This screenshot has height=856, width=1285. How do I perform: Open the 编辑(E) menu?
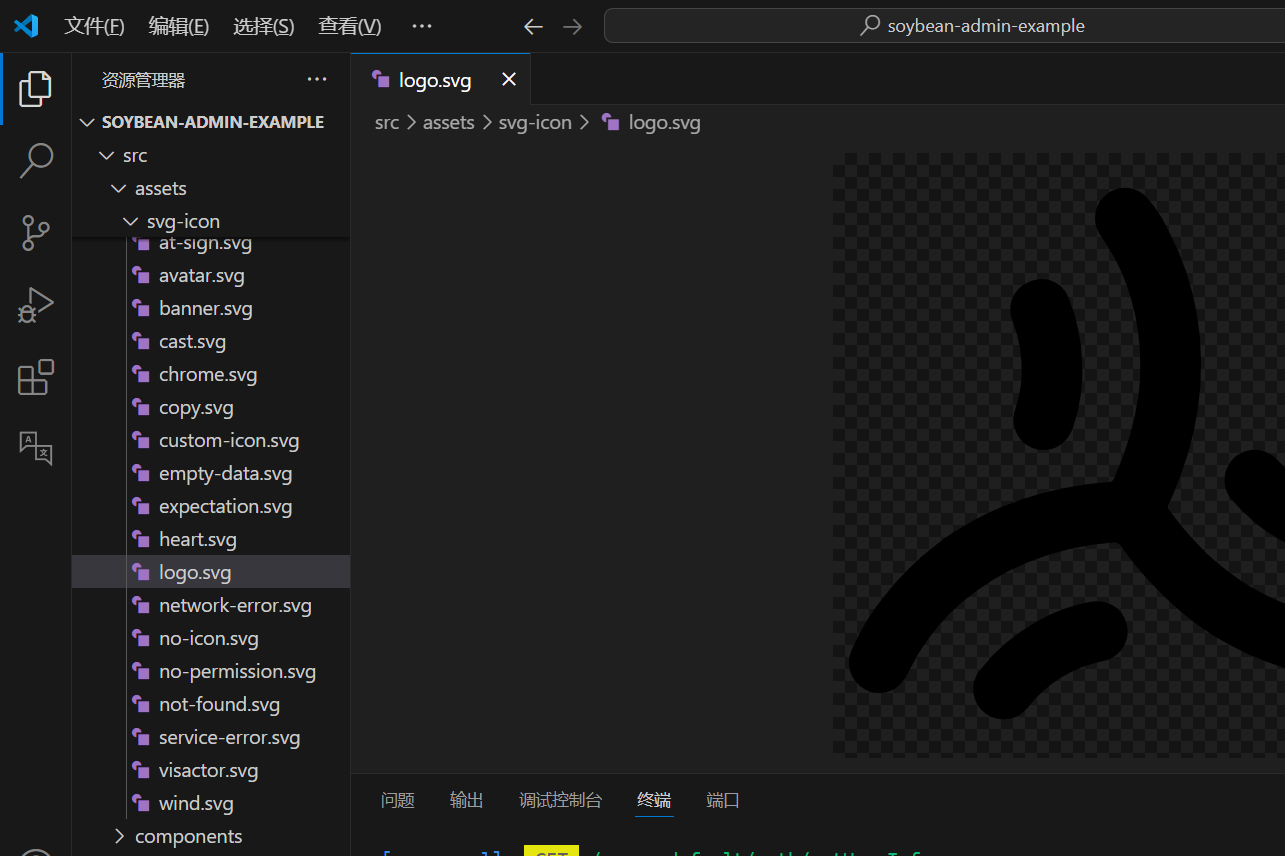[178, 26]
